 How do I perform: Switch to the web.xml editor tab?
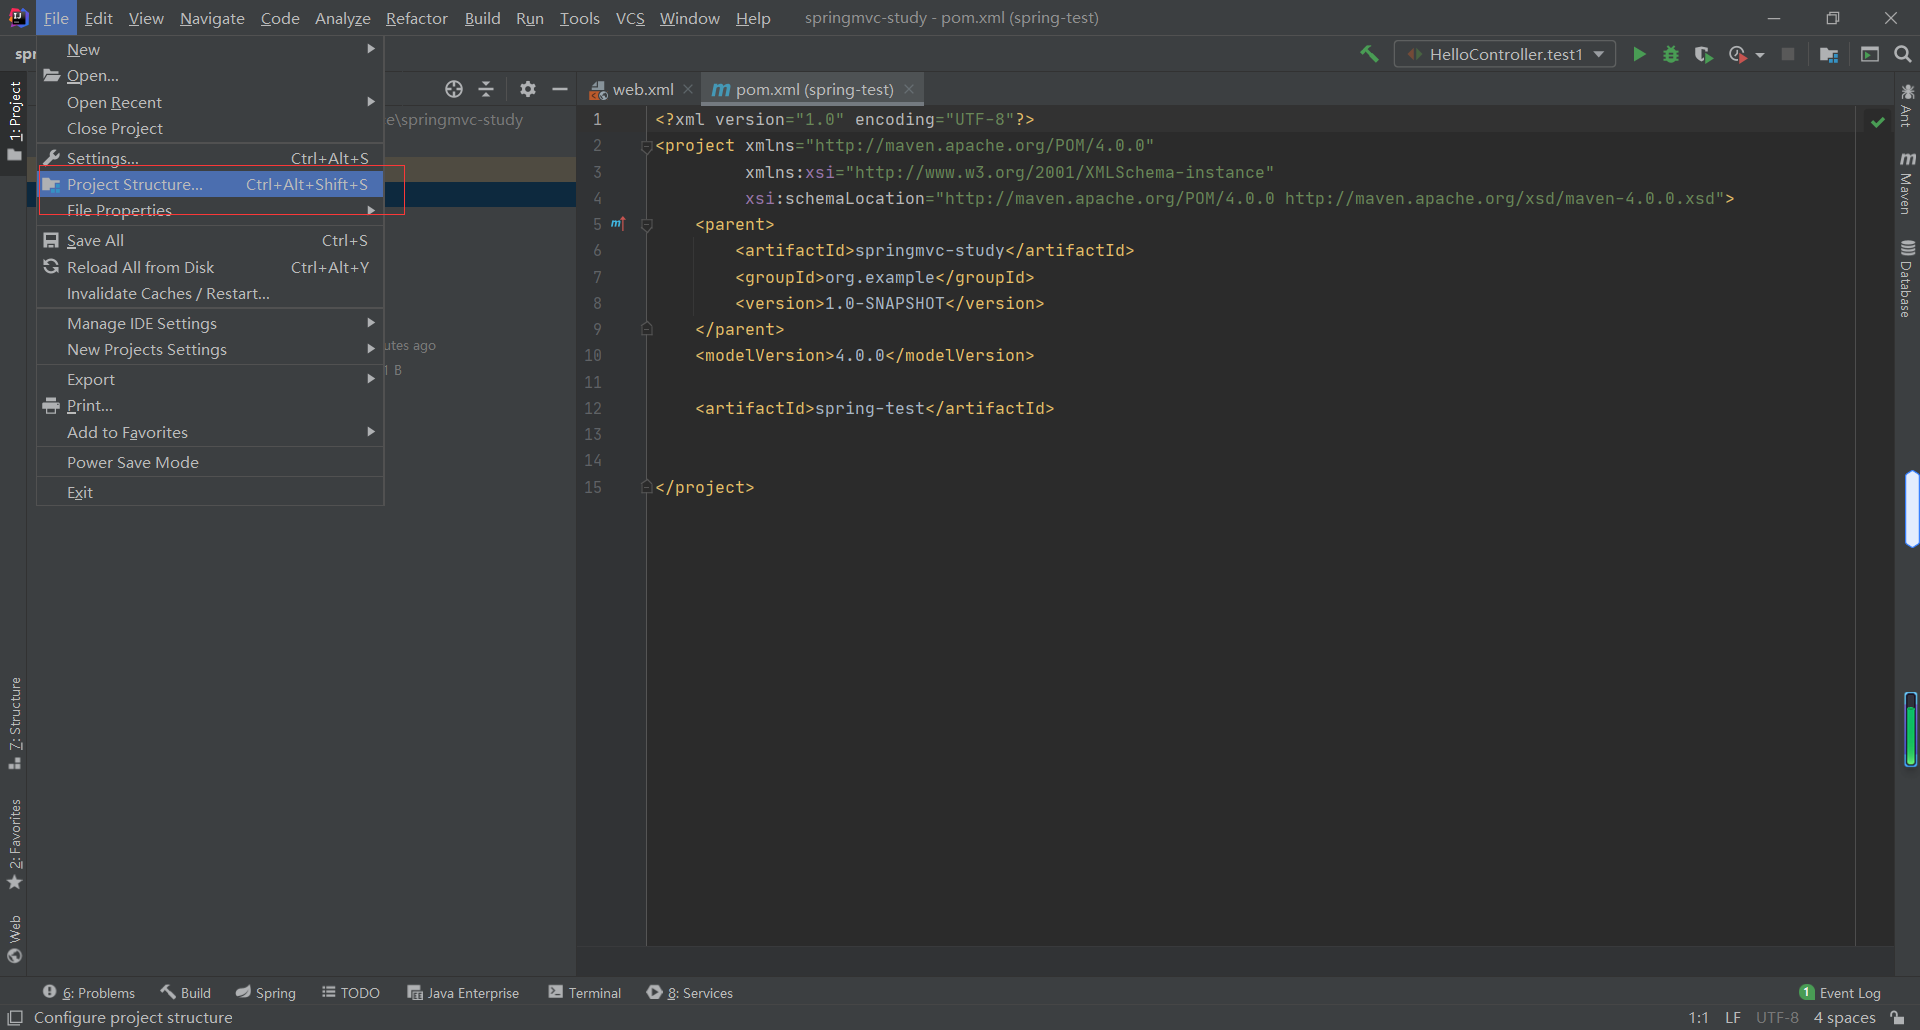tap(641, 89)
